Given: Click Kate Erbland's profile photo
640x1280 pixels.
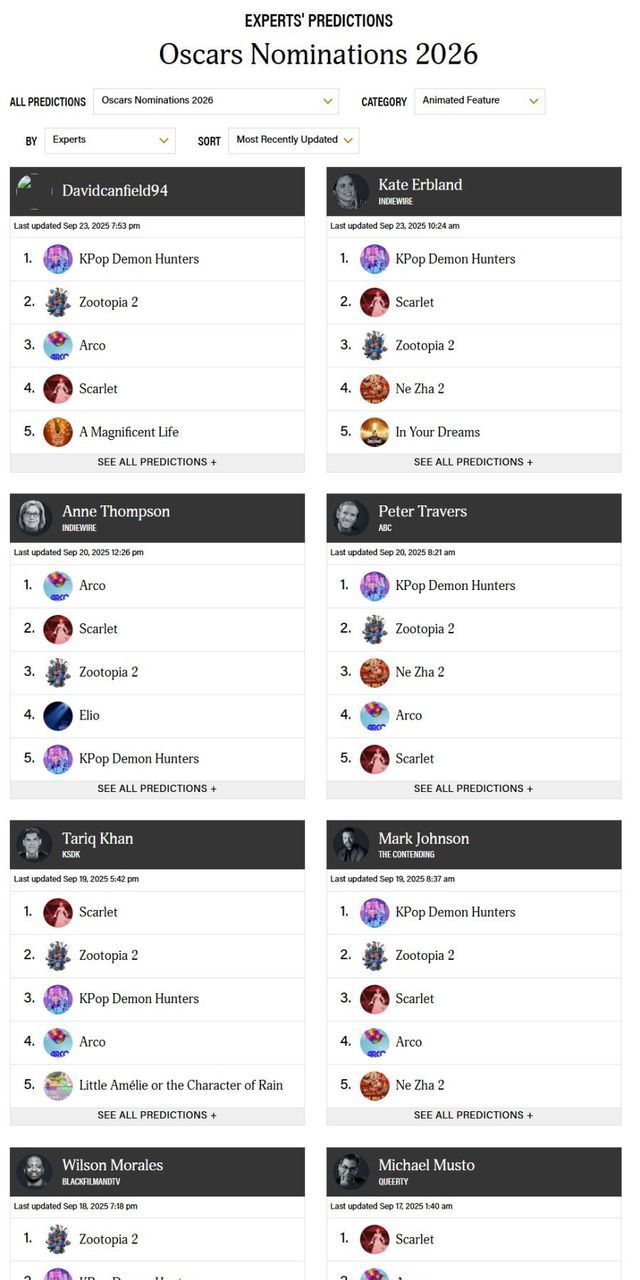Looking at the screenshot, I should click(351, 191).
